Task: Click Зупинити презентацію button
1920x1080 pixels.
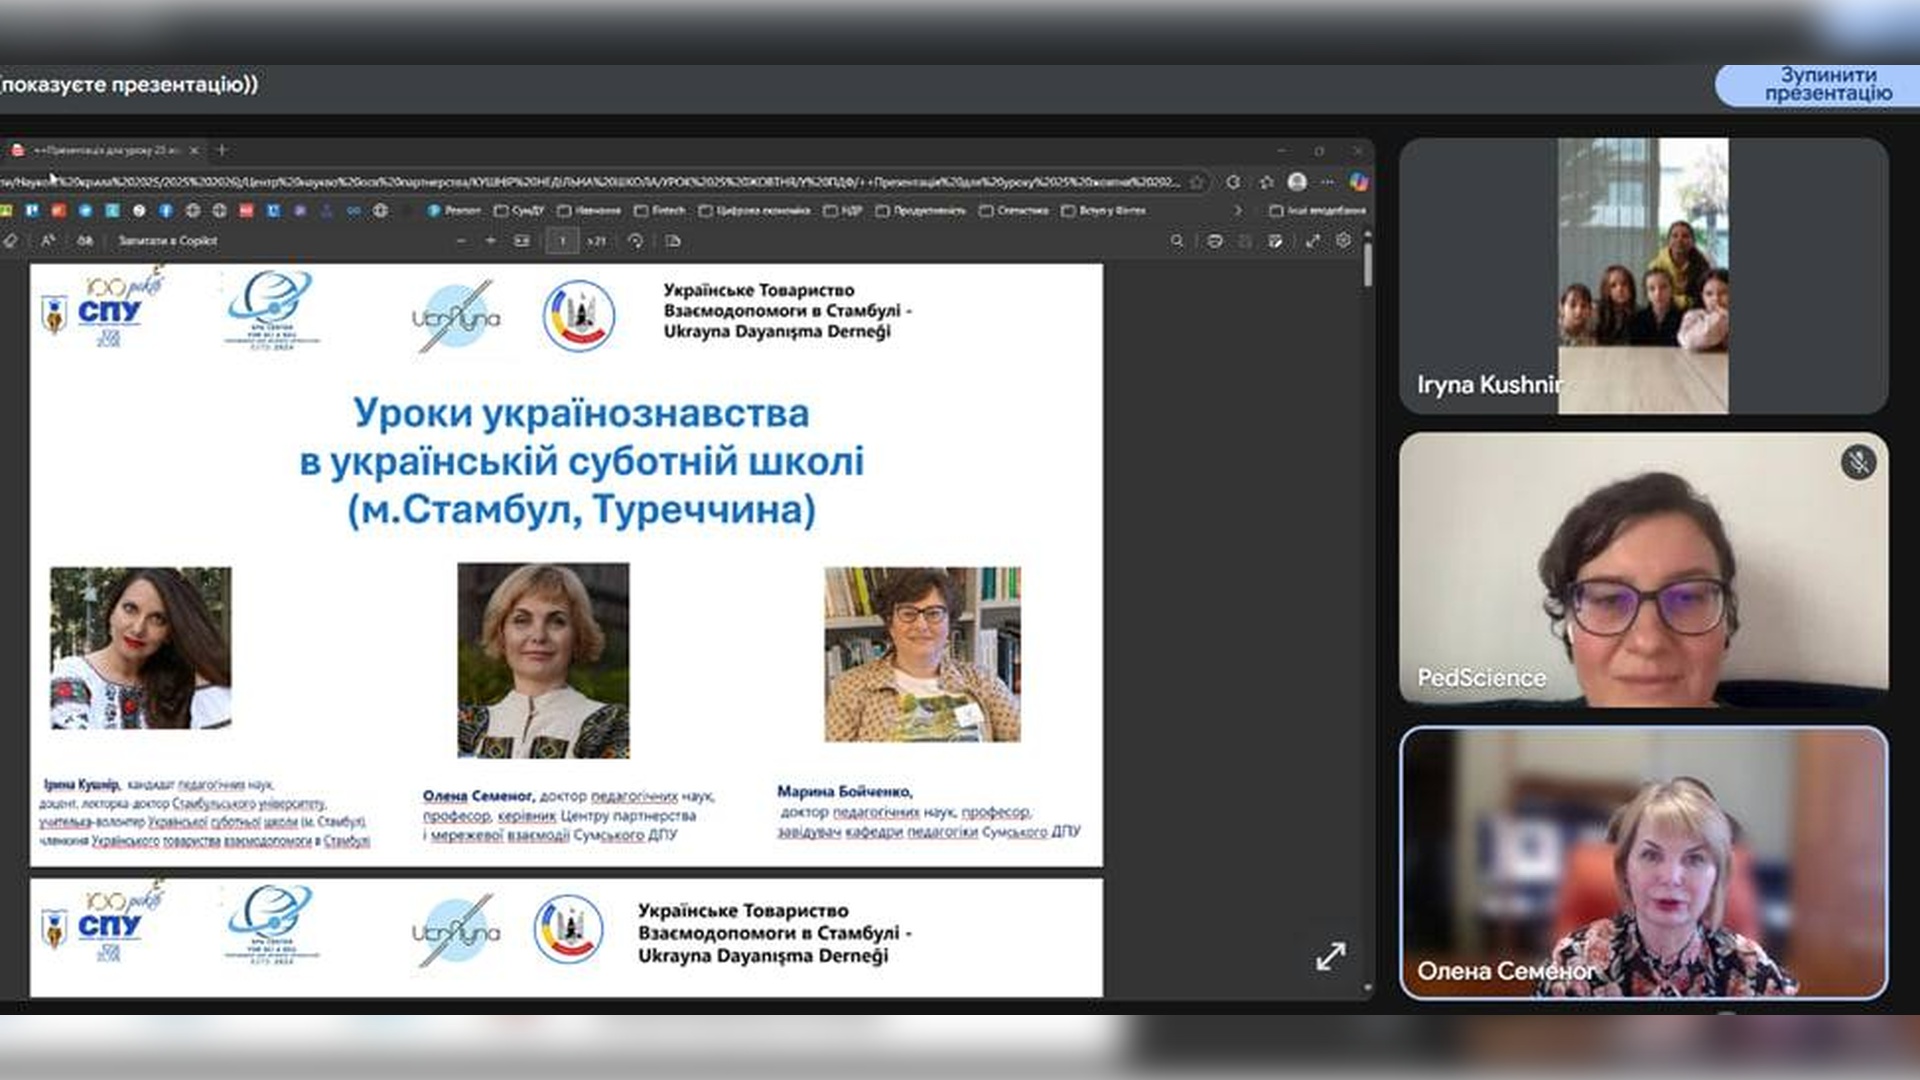Action: pyautogui.click(x=1826, y=85)
